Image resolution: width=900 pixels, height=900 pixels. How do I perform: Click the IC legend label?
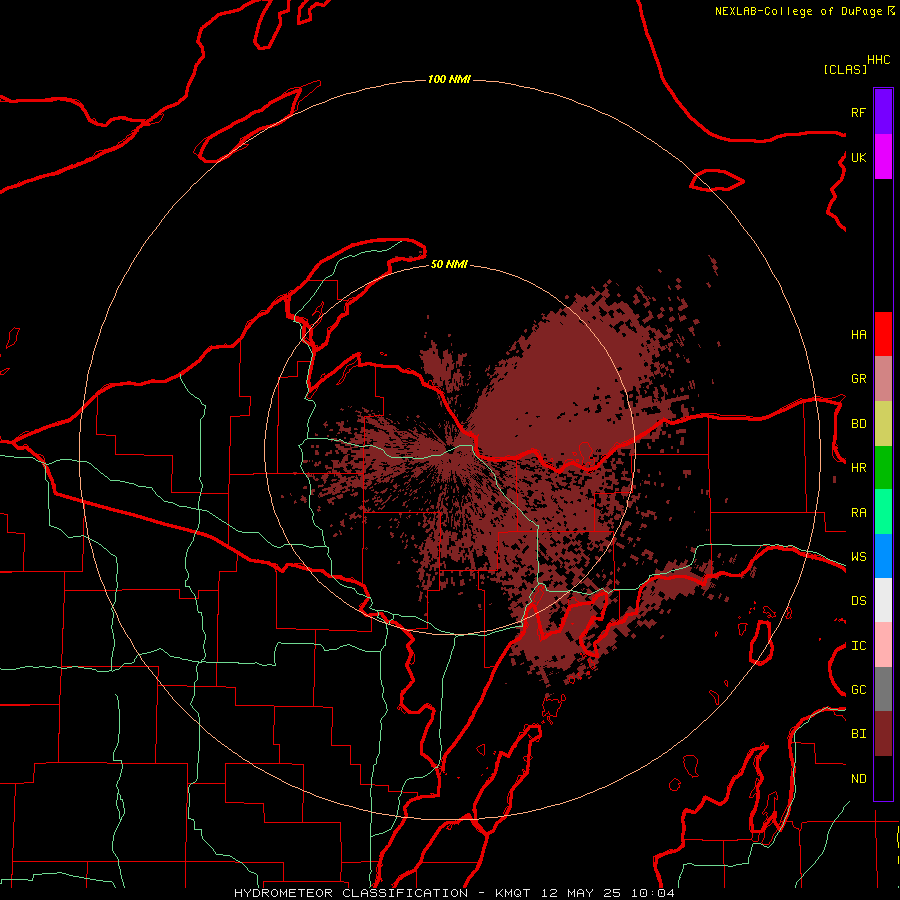click(859, 646)
